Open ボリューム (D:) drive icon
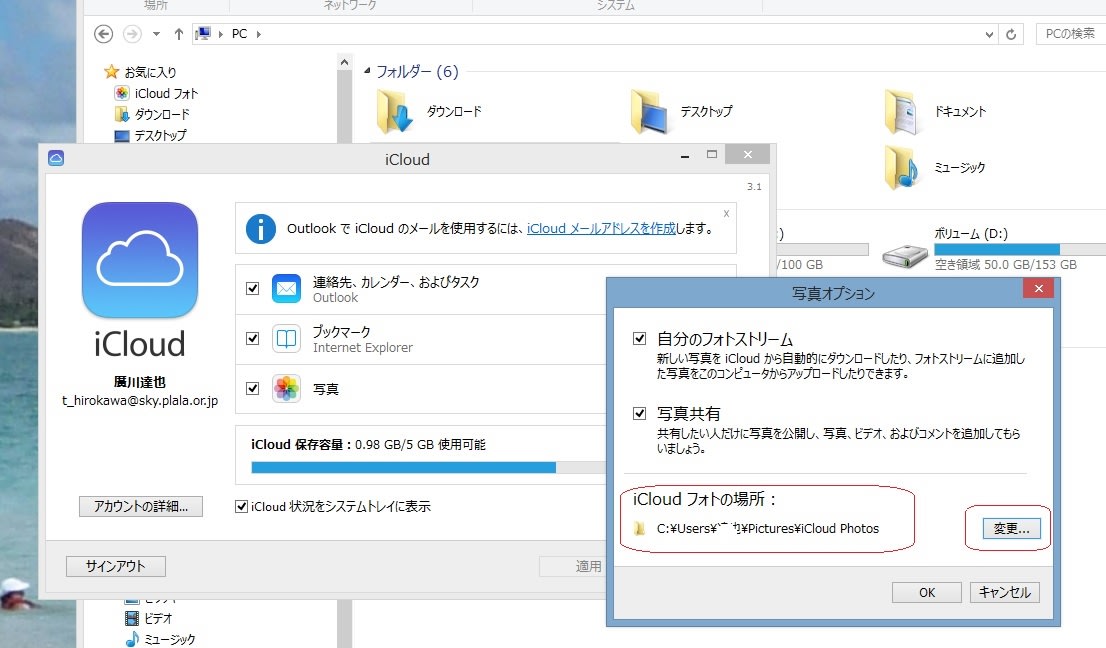The height and width of the screenshot is (648, 1106). tap(905, 255)
